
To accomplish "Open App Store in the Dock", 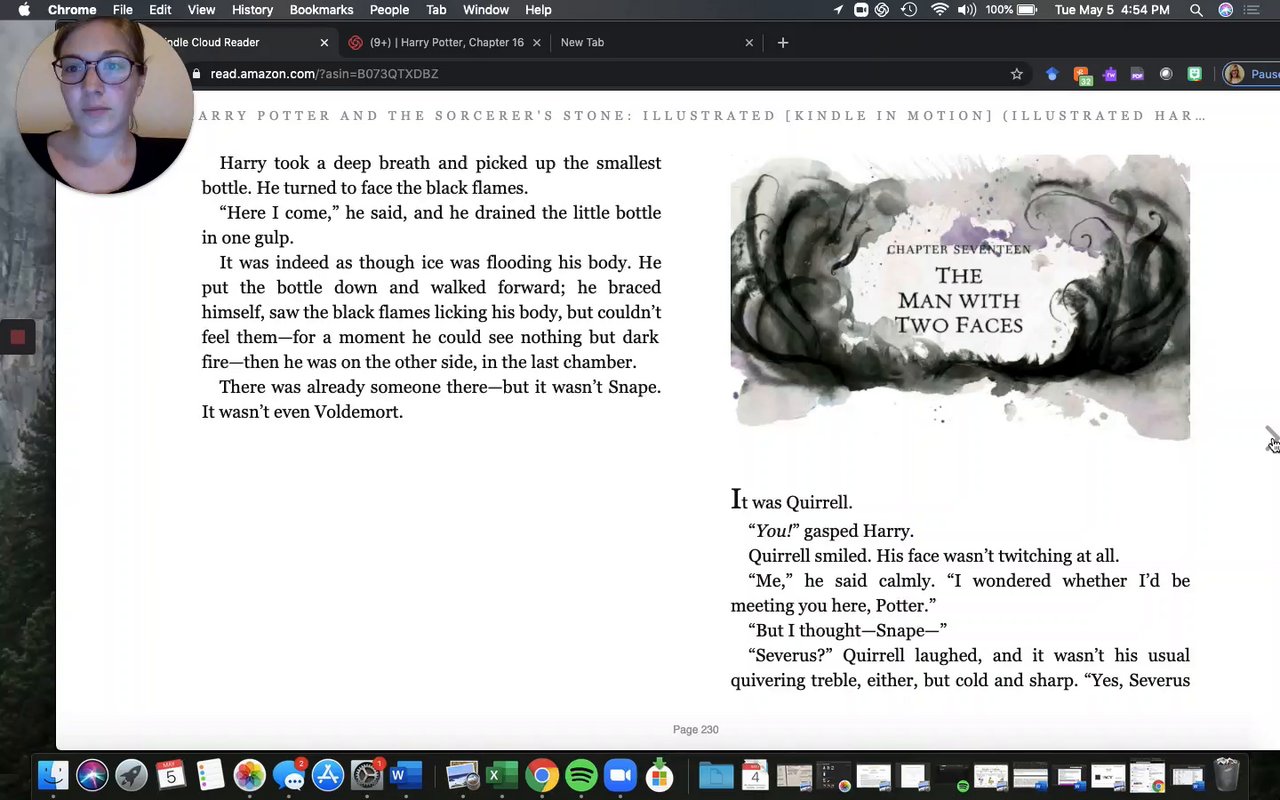I will click(328, 775).
